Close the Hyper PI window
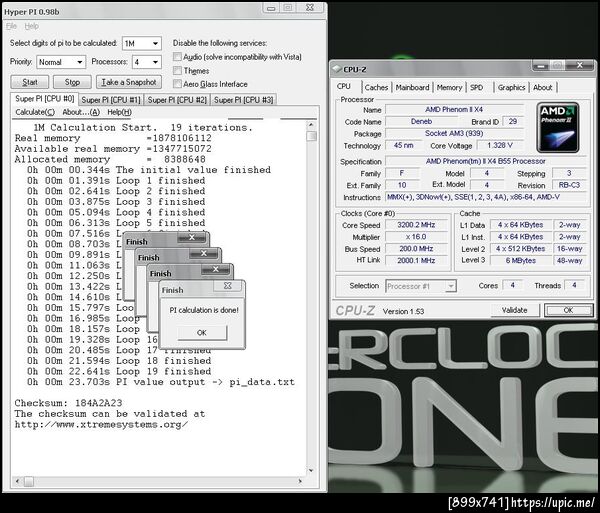Viewport: 600px width, 513px height. tap(310, 8)
